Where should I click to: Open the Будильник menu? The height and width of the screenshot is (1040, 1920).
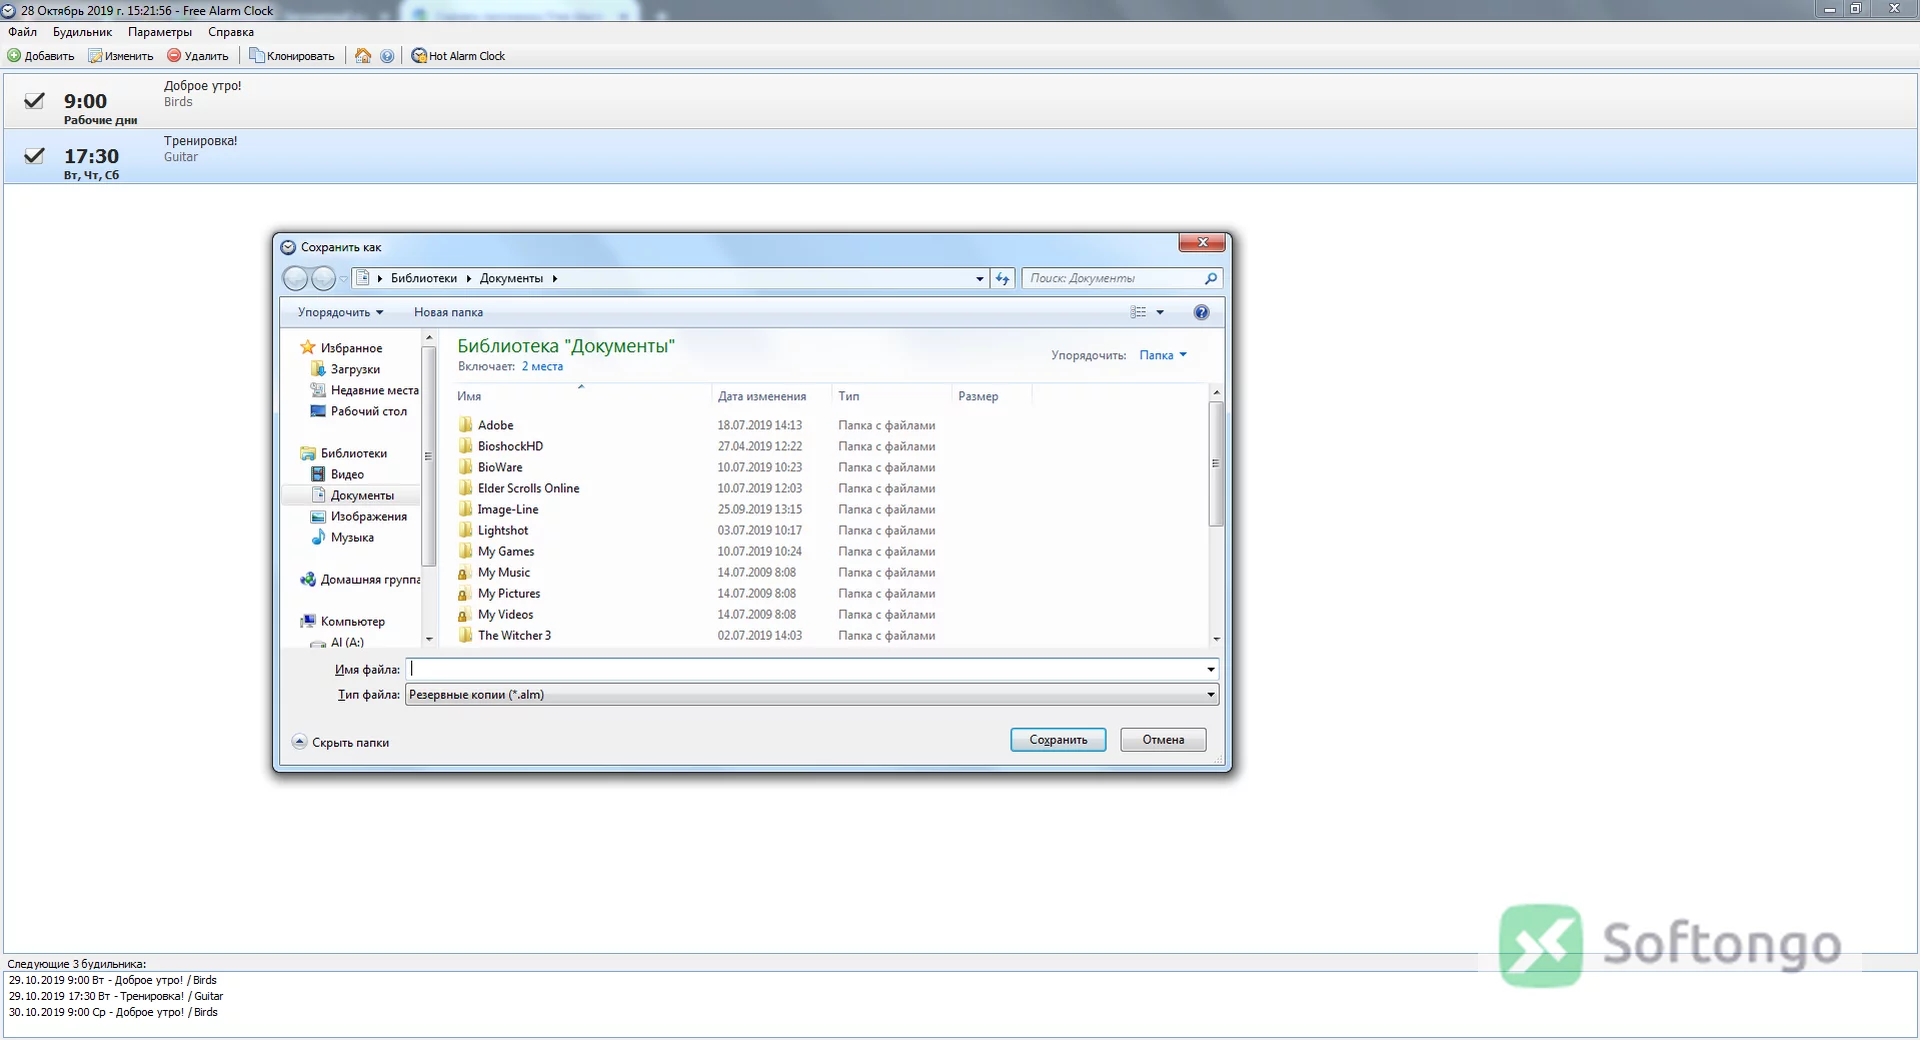click(82, 32)
